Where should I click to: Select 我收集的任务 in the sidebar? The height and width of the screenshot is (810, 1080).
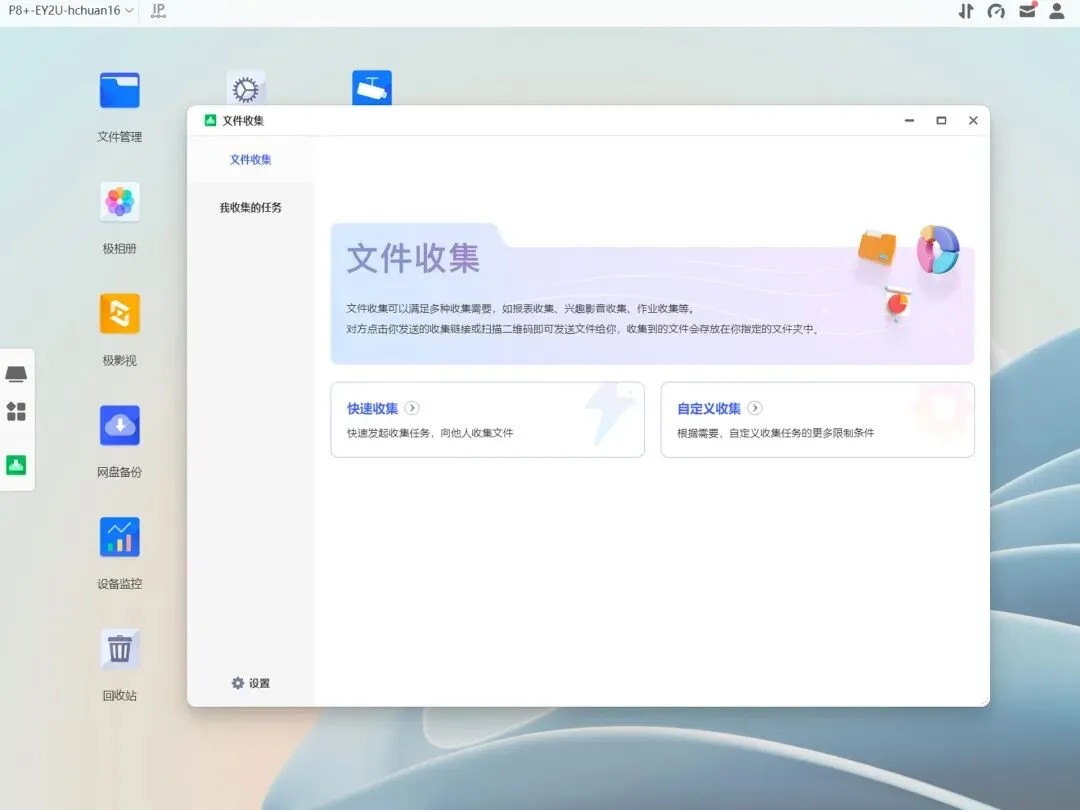[251, 207]
